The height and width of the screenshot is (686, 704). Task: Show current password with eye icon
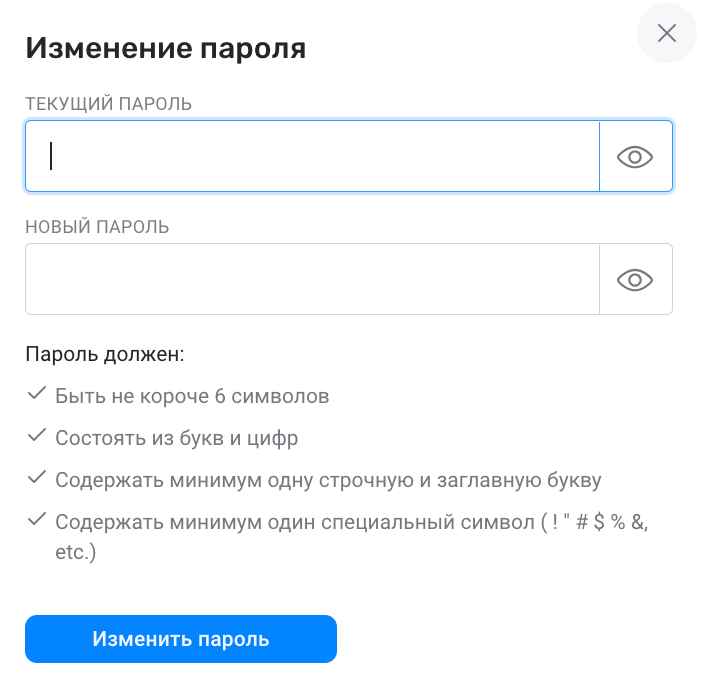[635, 157]
